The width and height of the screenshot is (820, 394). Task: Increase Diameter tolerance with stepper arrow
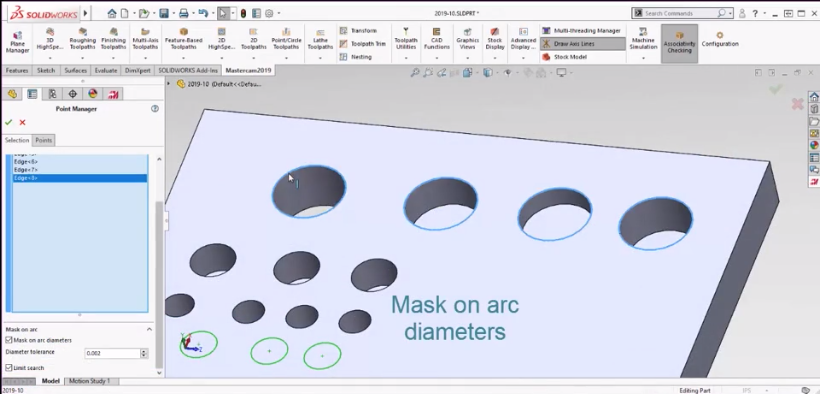pyautogui.click(x=144, y=351)
